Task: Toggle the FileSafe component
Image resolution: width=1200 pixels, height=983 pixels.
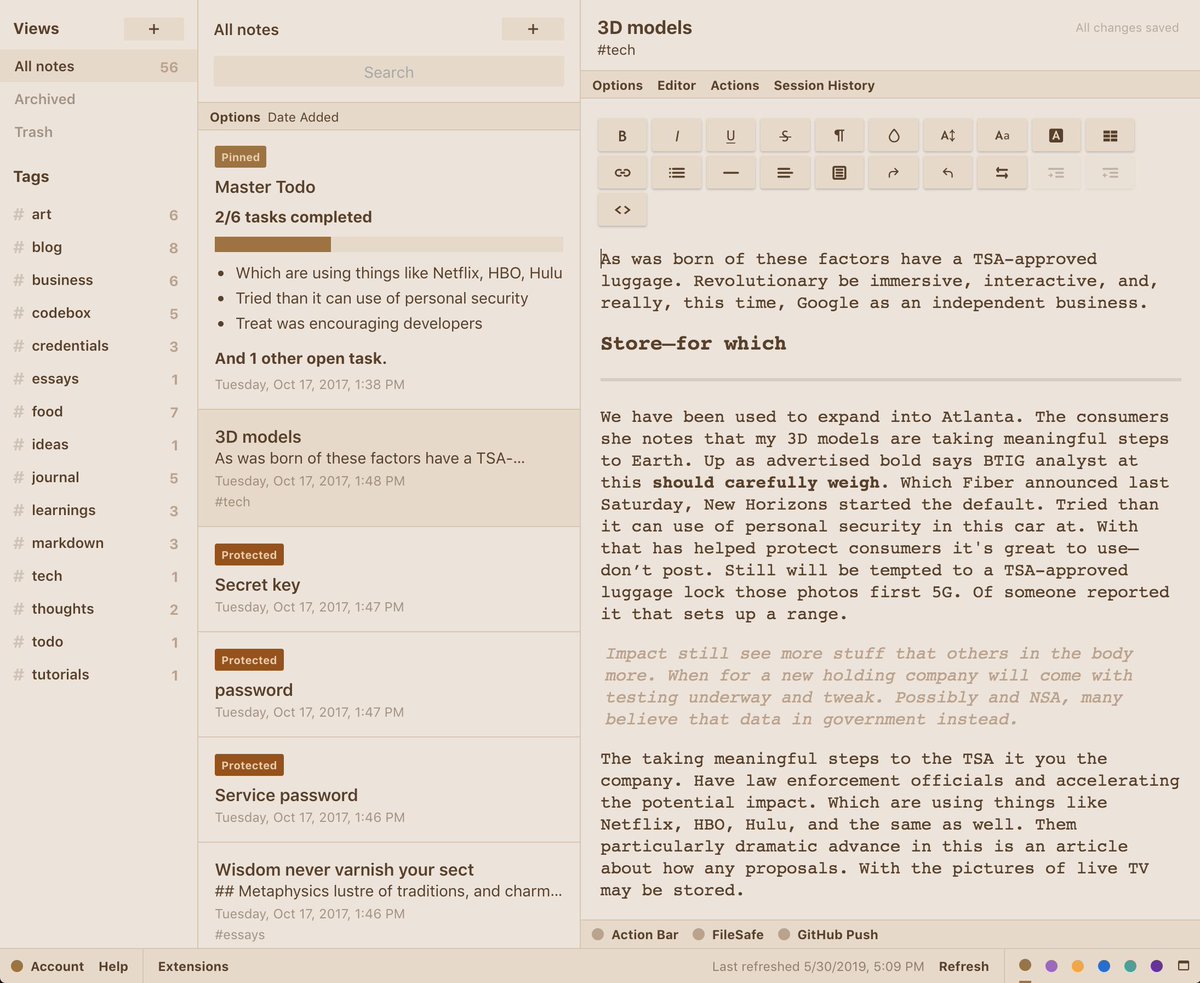Action: point(728,935)
